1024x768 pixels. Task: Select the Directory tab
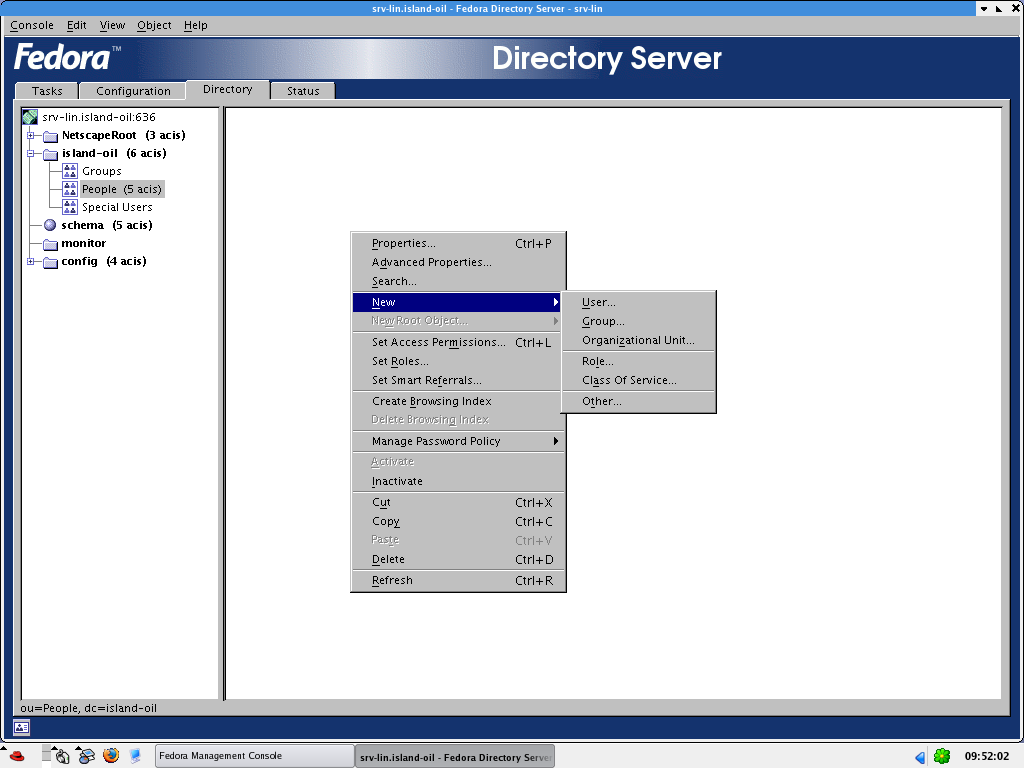pyautogui.click(x=227, y=89)
